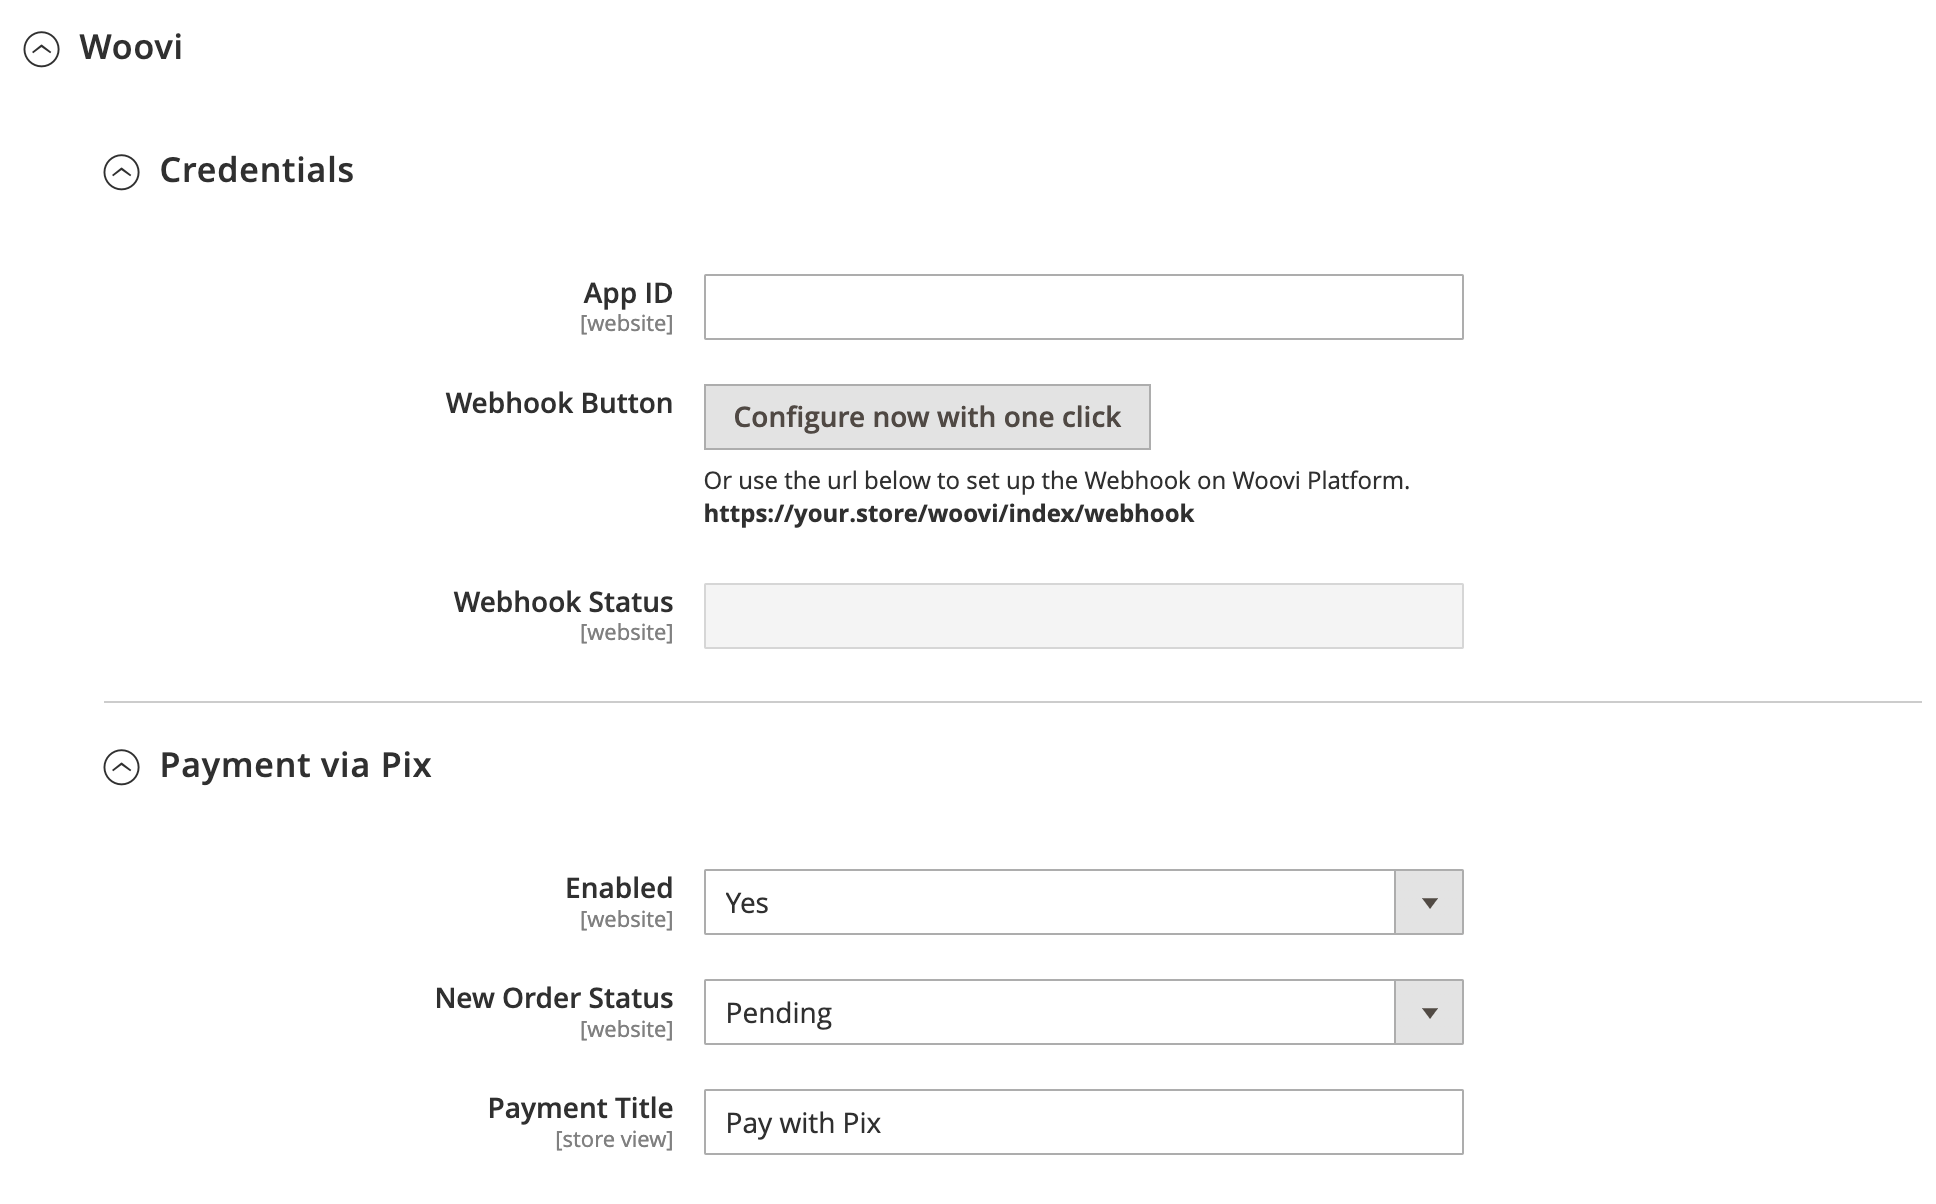
Task: Click the New Order Status label
Action: tap(554, 998)
